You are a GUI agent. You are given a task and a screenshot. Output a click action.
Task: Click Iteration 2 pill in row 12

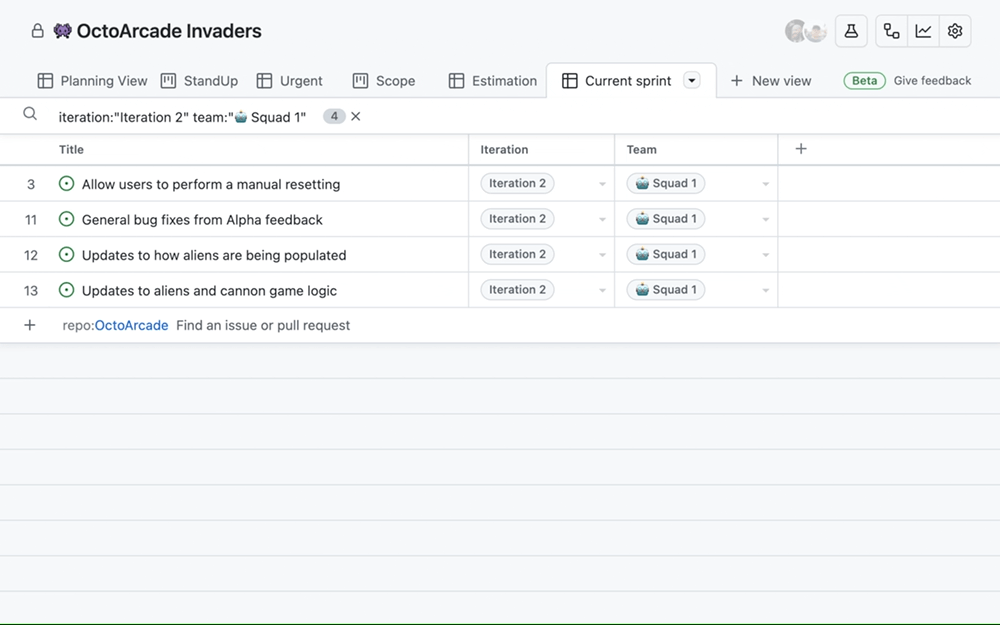click(x=517, y=254)
